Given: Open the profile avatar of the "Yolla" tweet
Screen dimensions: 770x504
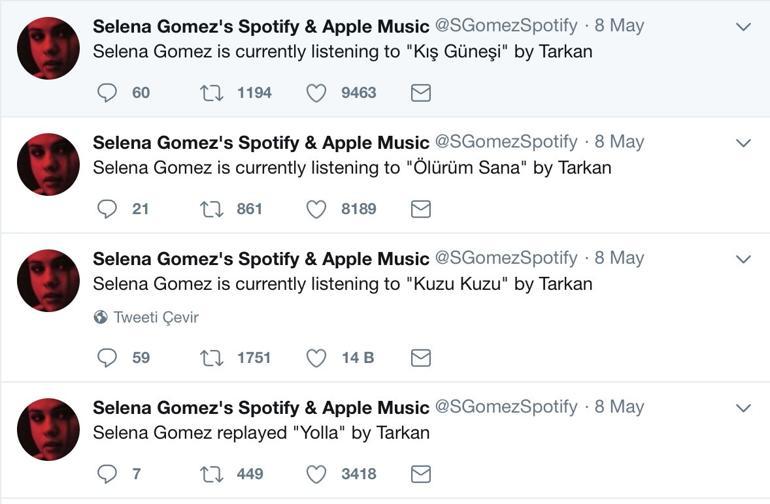Looking at the screenshot, I should [x=48, y=429].
